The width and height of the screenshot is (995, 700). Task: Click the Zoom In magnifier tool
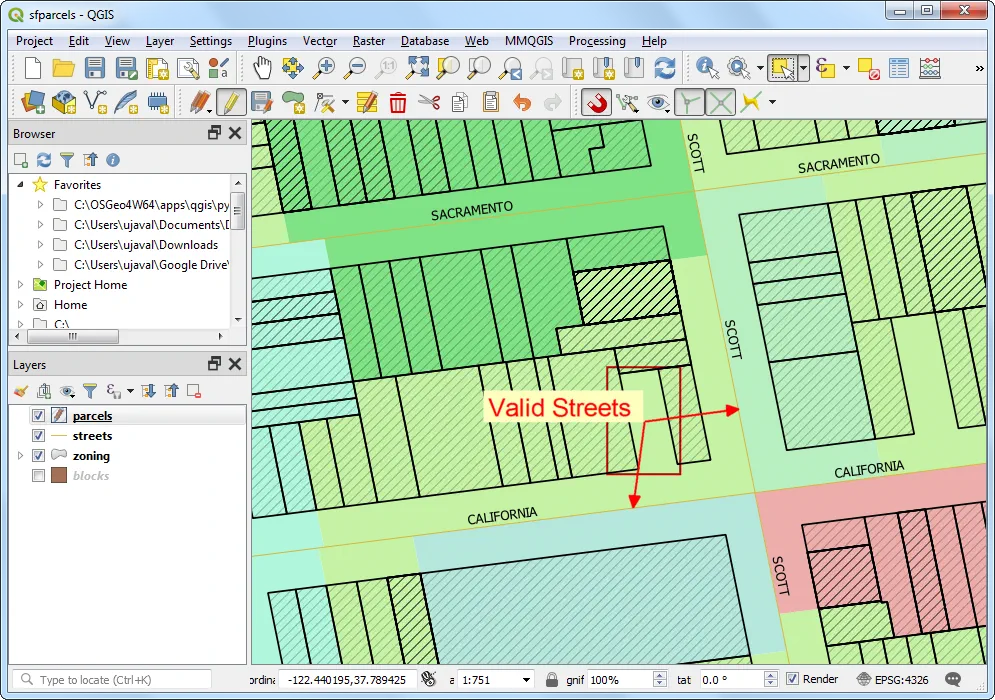coord(324,67)
